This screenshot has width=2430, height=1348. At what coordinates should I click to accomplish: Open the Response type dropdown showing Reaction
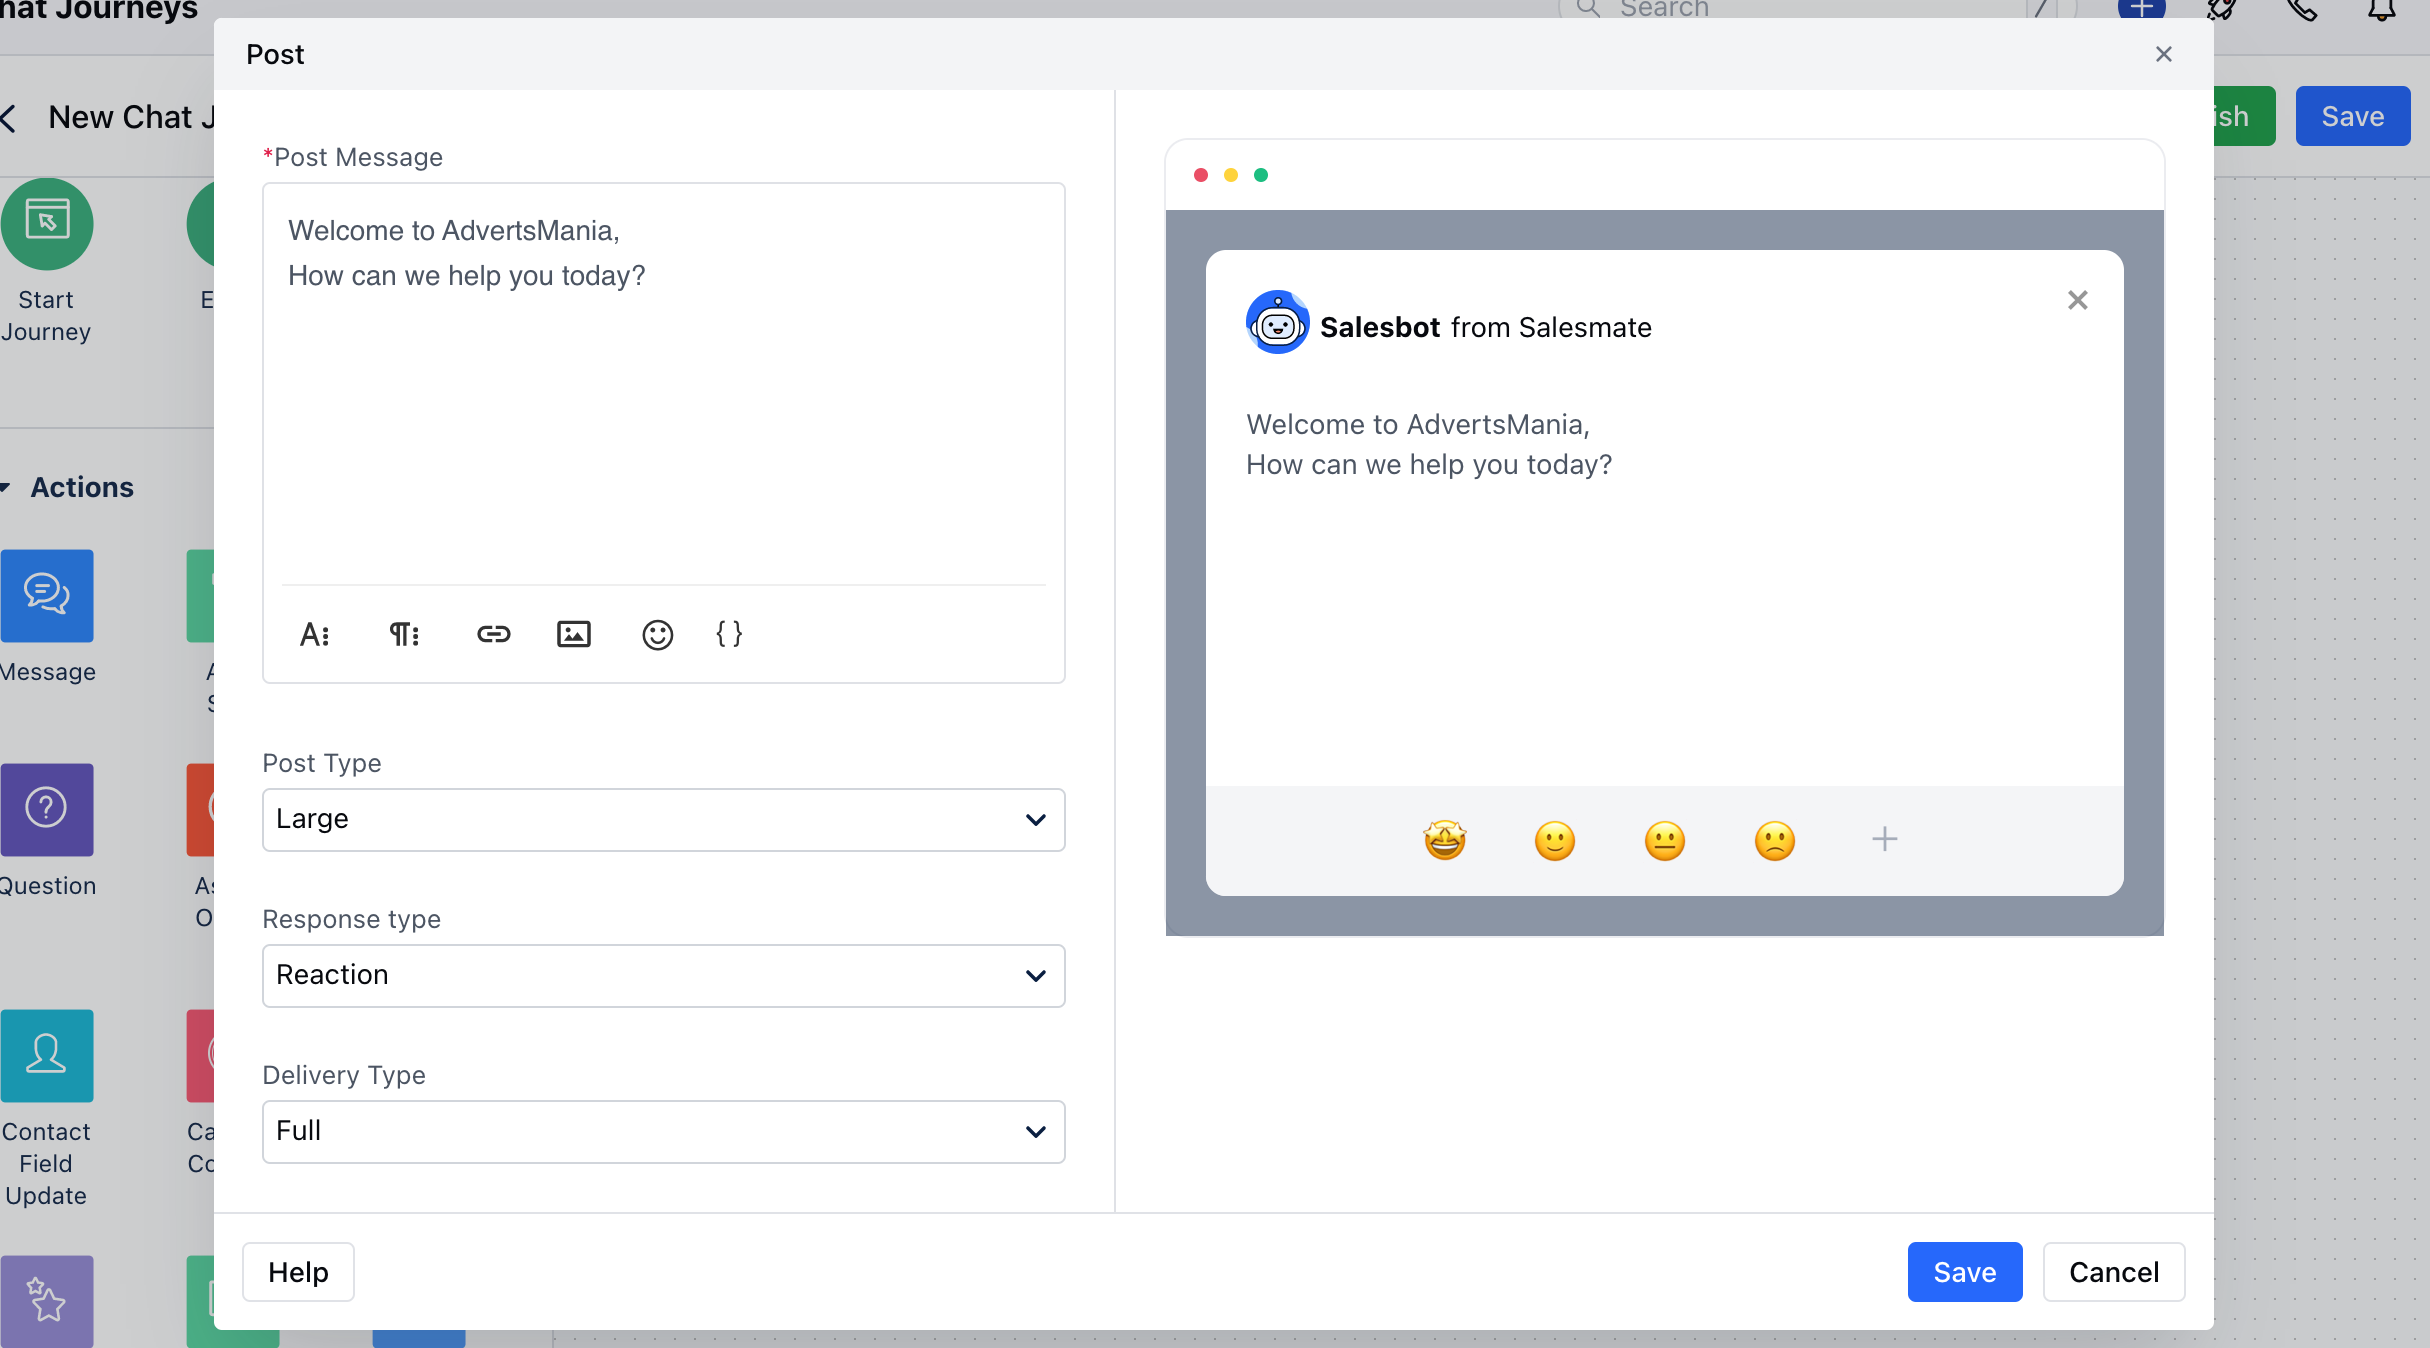point(663,976)
